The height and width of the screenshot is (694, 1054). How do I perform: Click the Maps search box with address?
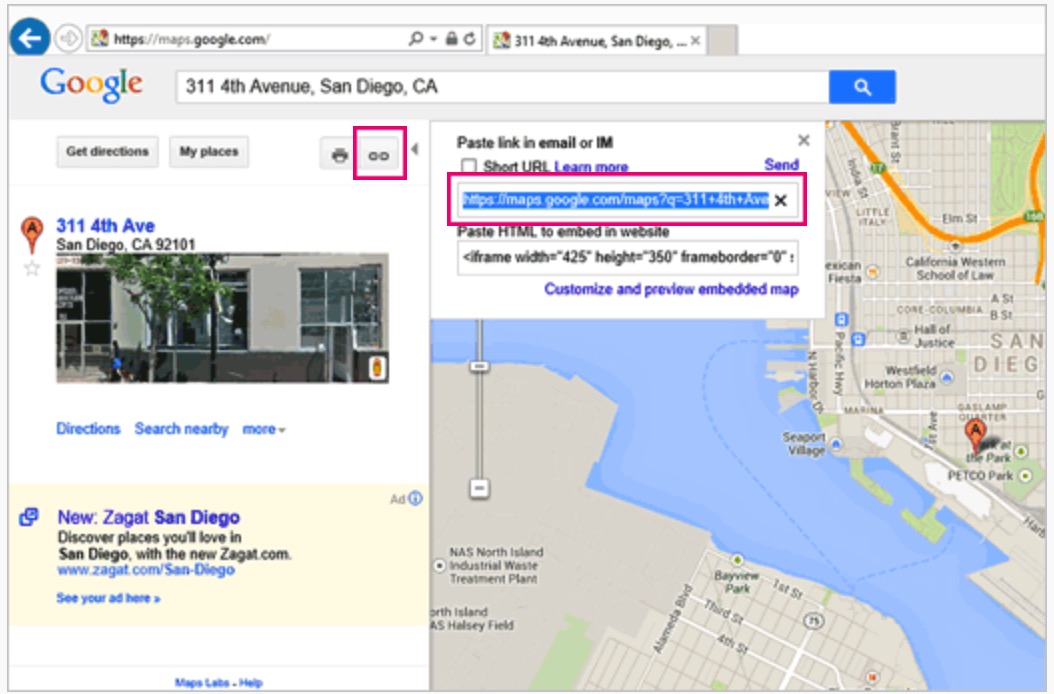[x=502, y=87]
